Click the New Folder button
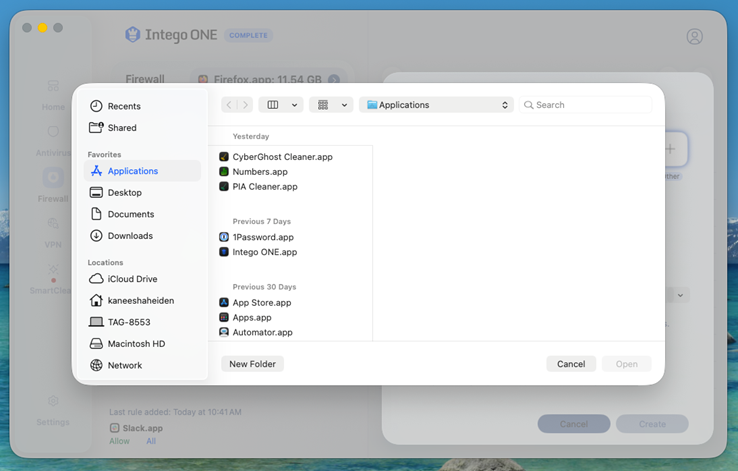Viewport: 738px width, 471px height. [x=252, y=364]
